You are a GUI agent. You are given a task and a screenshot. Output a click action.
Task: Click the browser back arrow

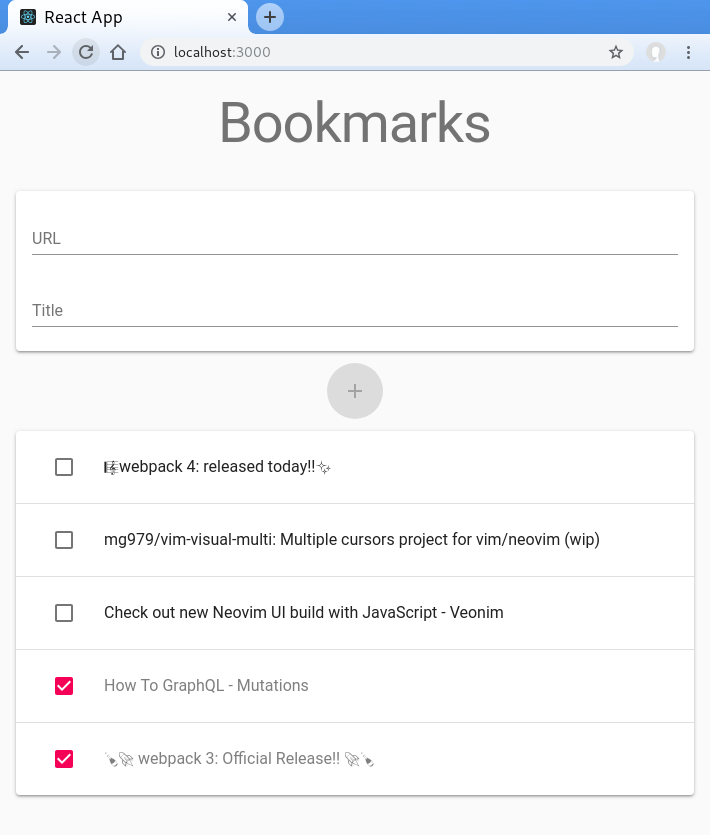pyautogui.click(x=22, y=52)
